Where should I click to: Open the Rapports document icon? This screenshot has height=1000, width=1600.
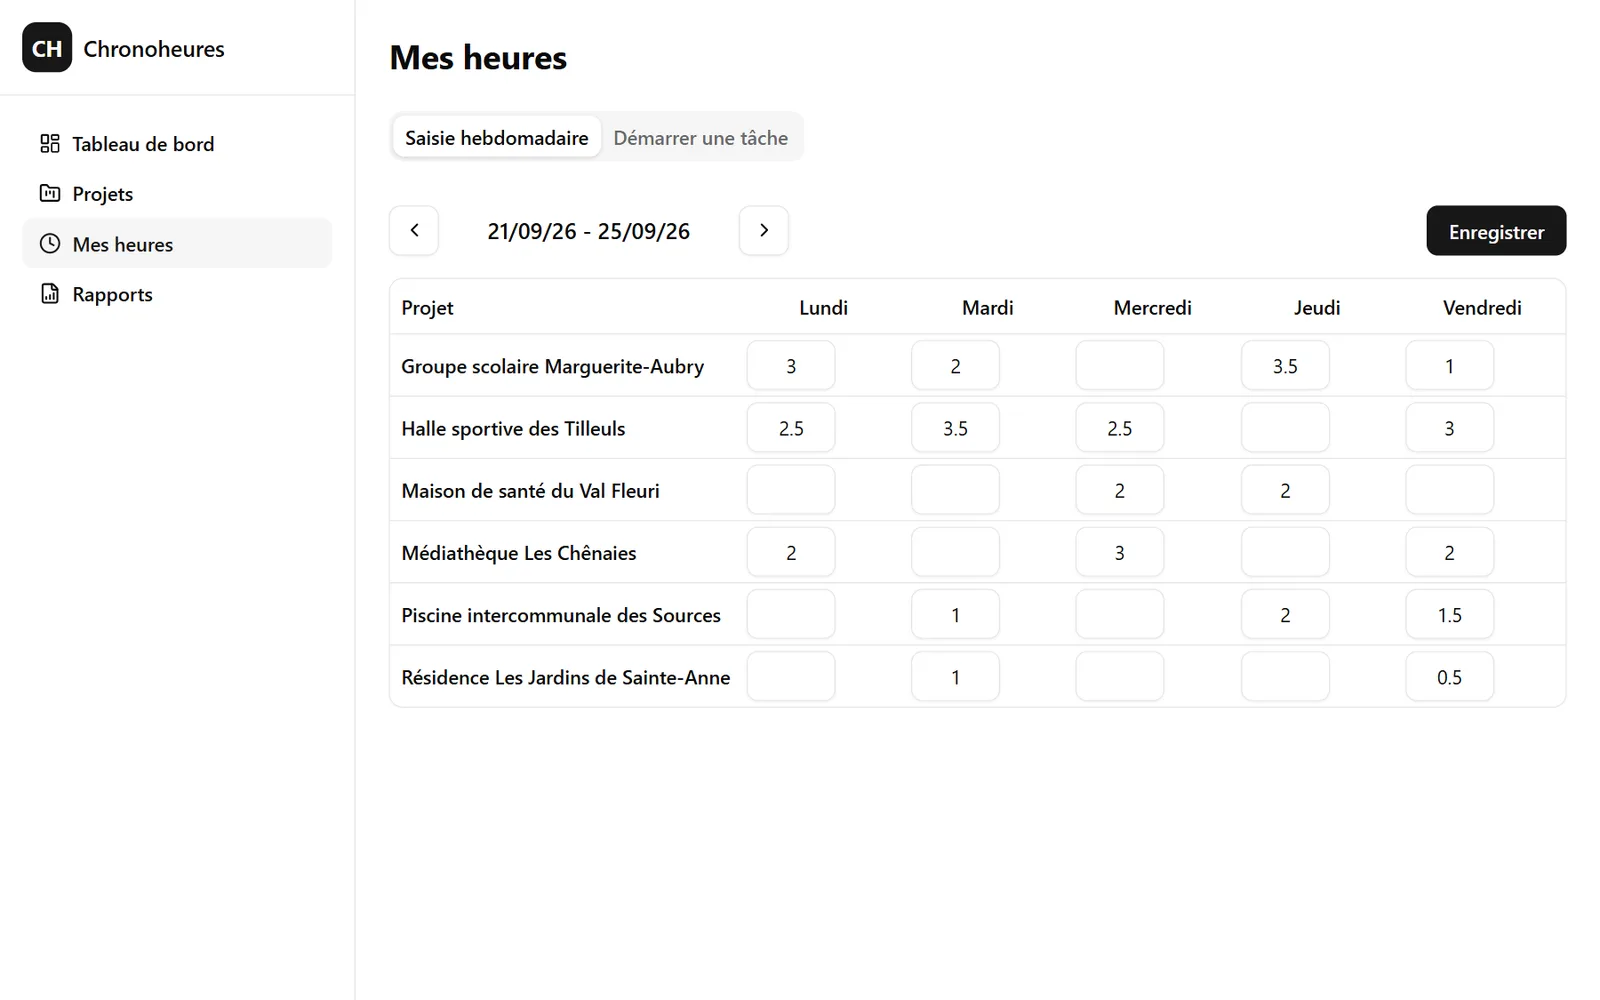pyautogui.click(x=50, y=293)
